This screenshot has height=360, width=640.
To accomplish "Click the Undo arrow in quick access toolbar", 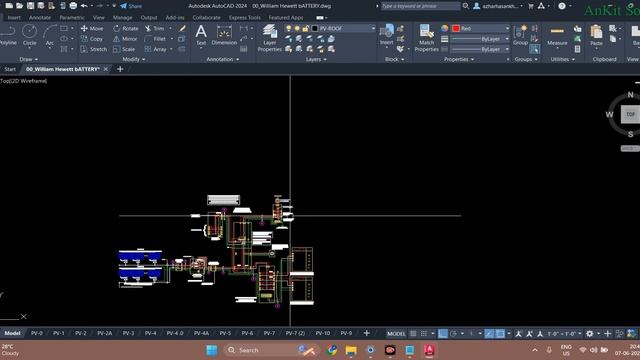I will tap(84, 6).
